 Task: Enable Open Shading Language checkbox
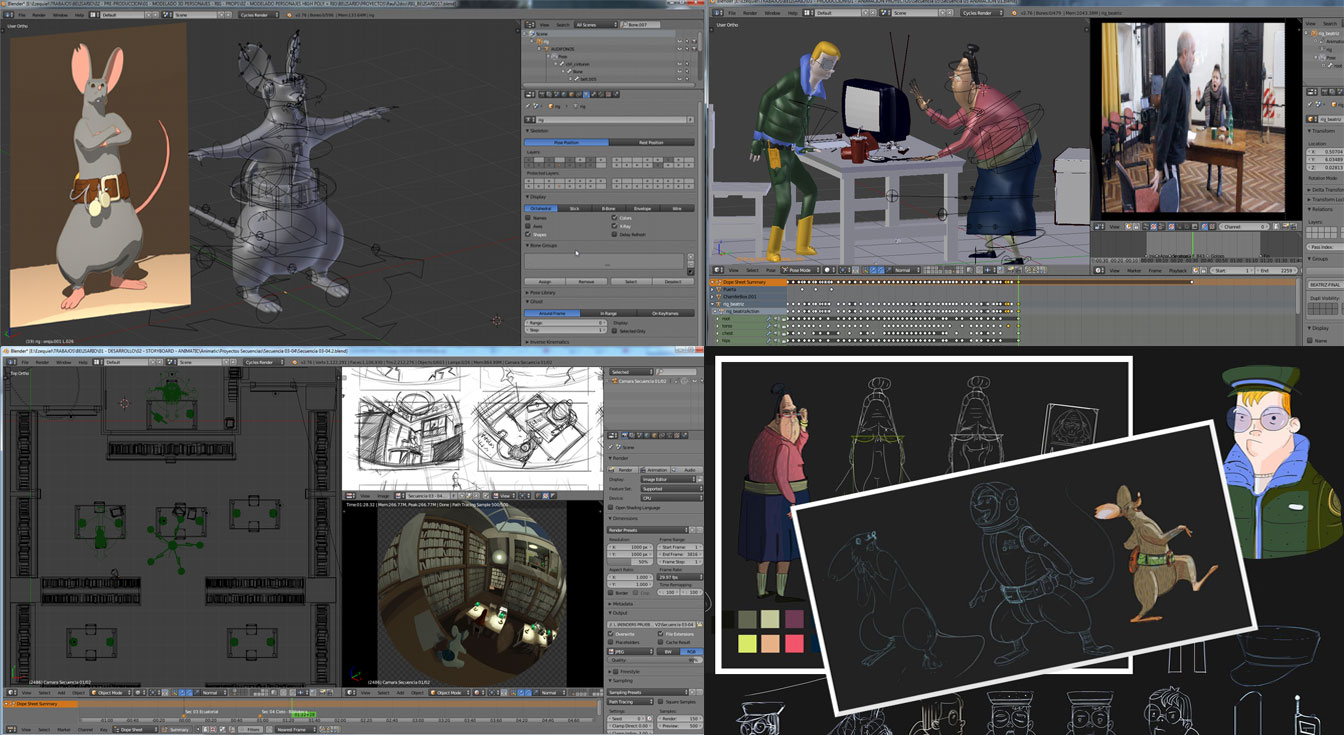611,508
